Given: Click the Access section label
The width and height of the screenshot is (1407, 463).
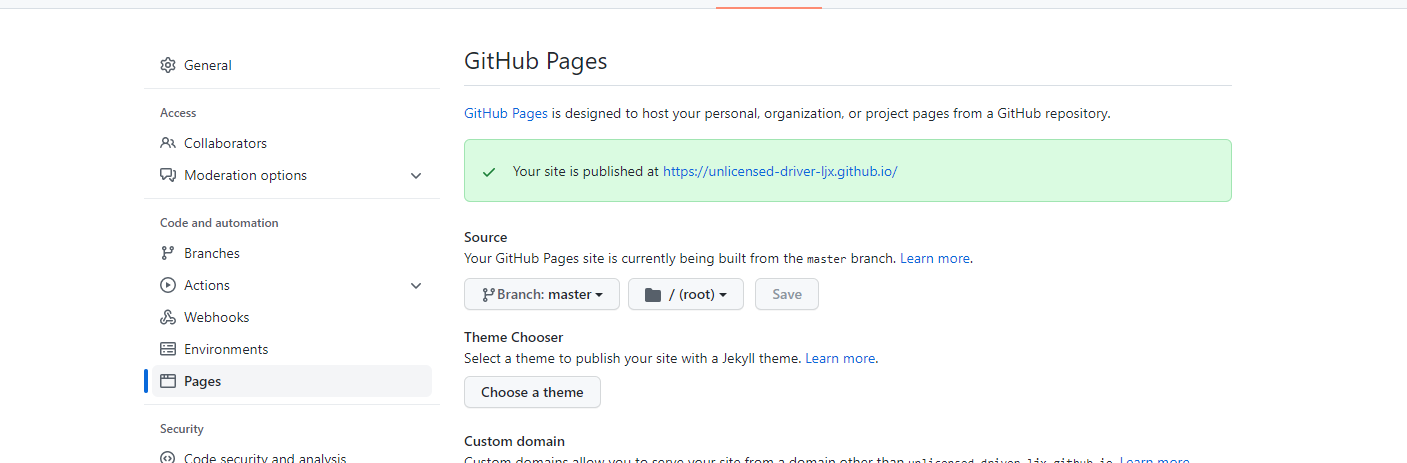Looking at the screenshot, I should point(178,113).
